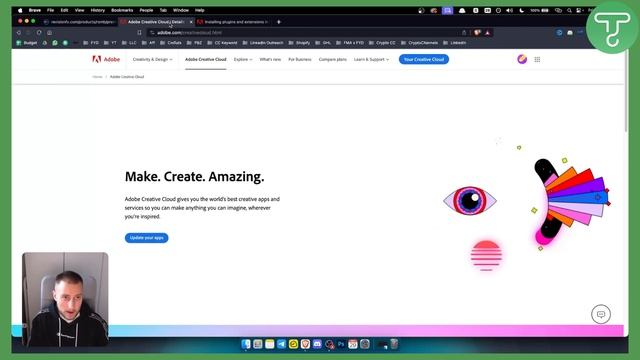The height and width of the screenshot is (360, 640).
Task: Click the Update your apps button
Action: (147, 238)
